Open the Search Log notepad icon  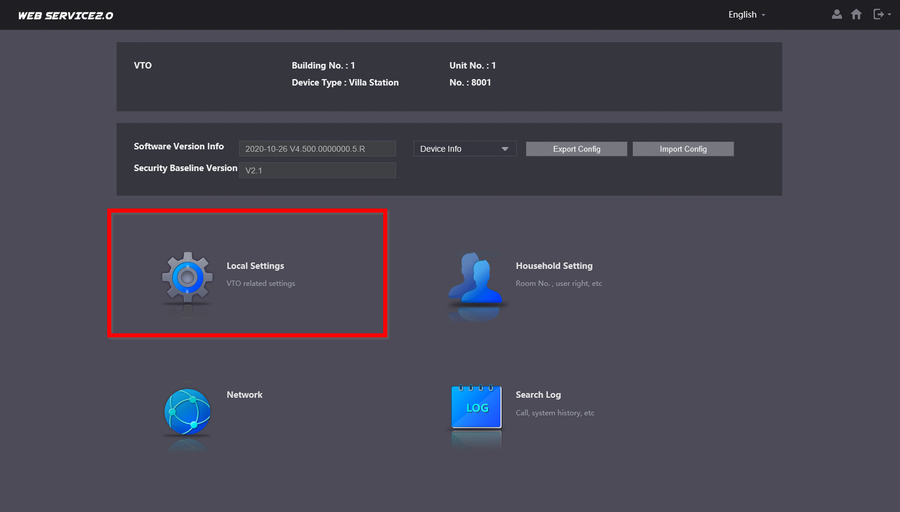(475, 407)
